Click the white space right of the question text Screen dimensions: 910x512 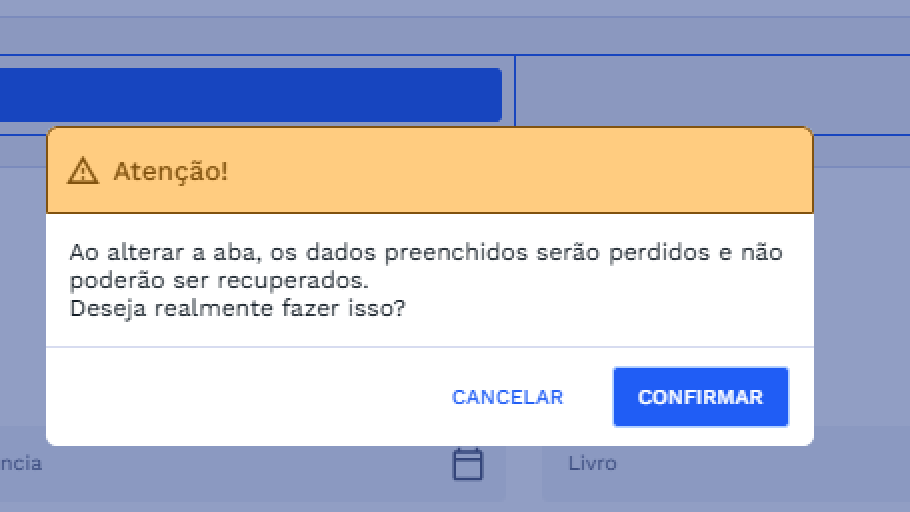point(600,308)
